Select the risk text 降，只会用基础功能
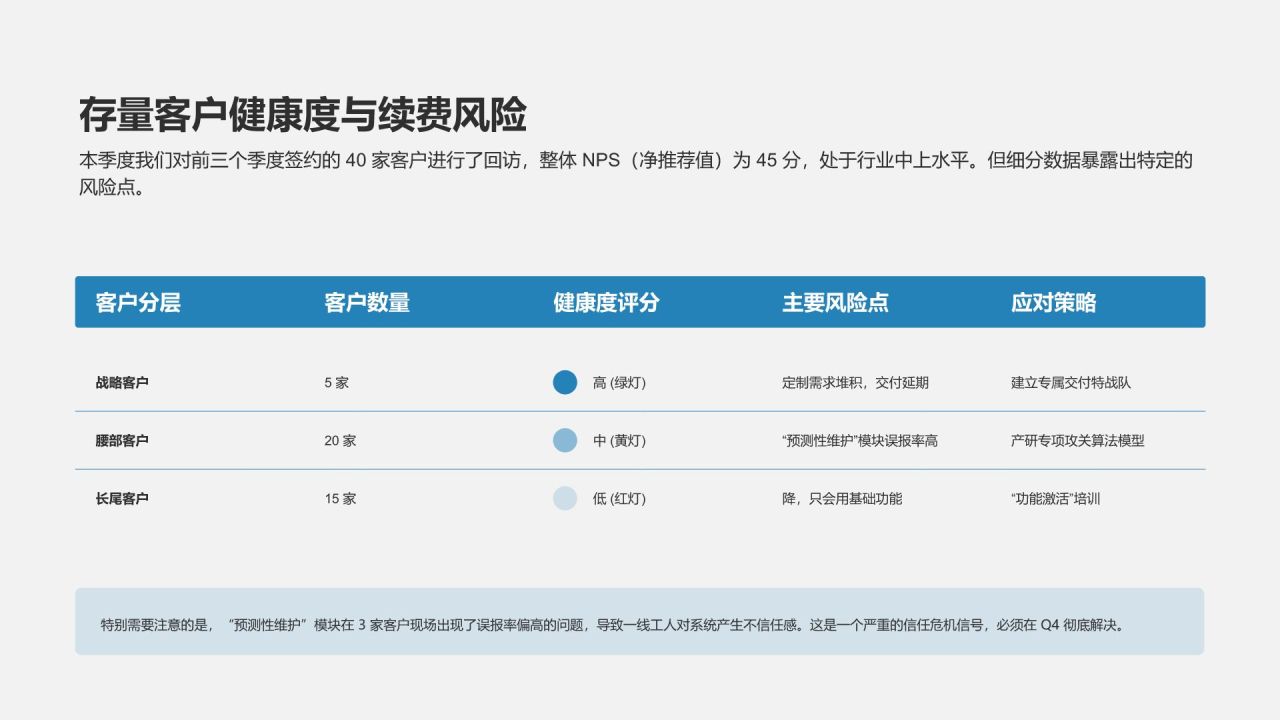 click(x=842, y=498)
